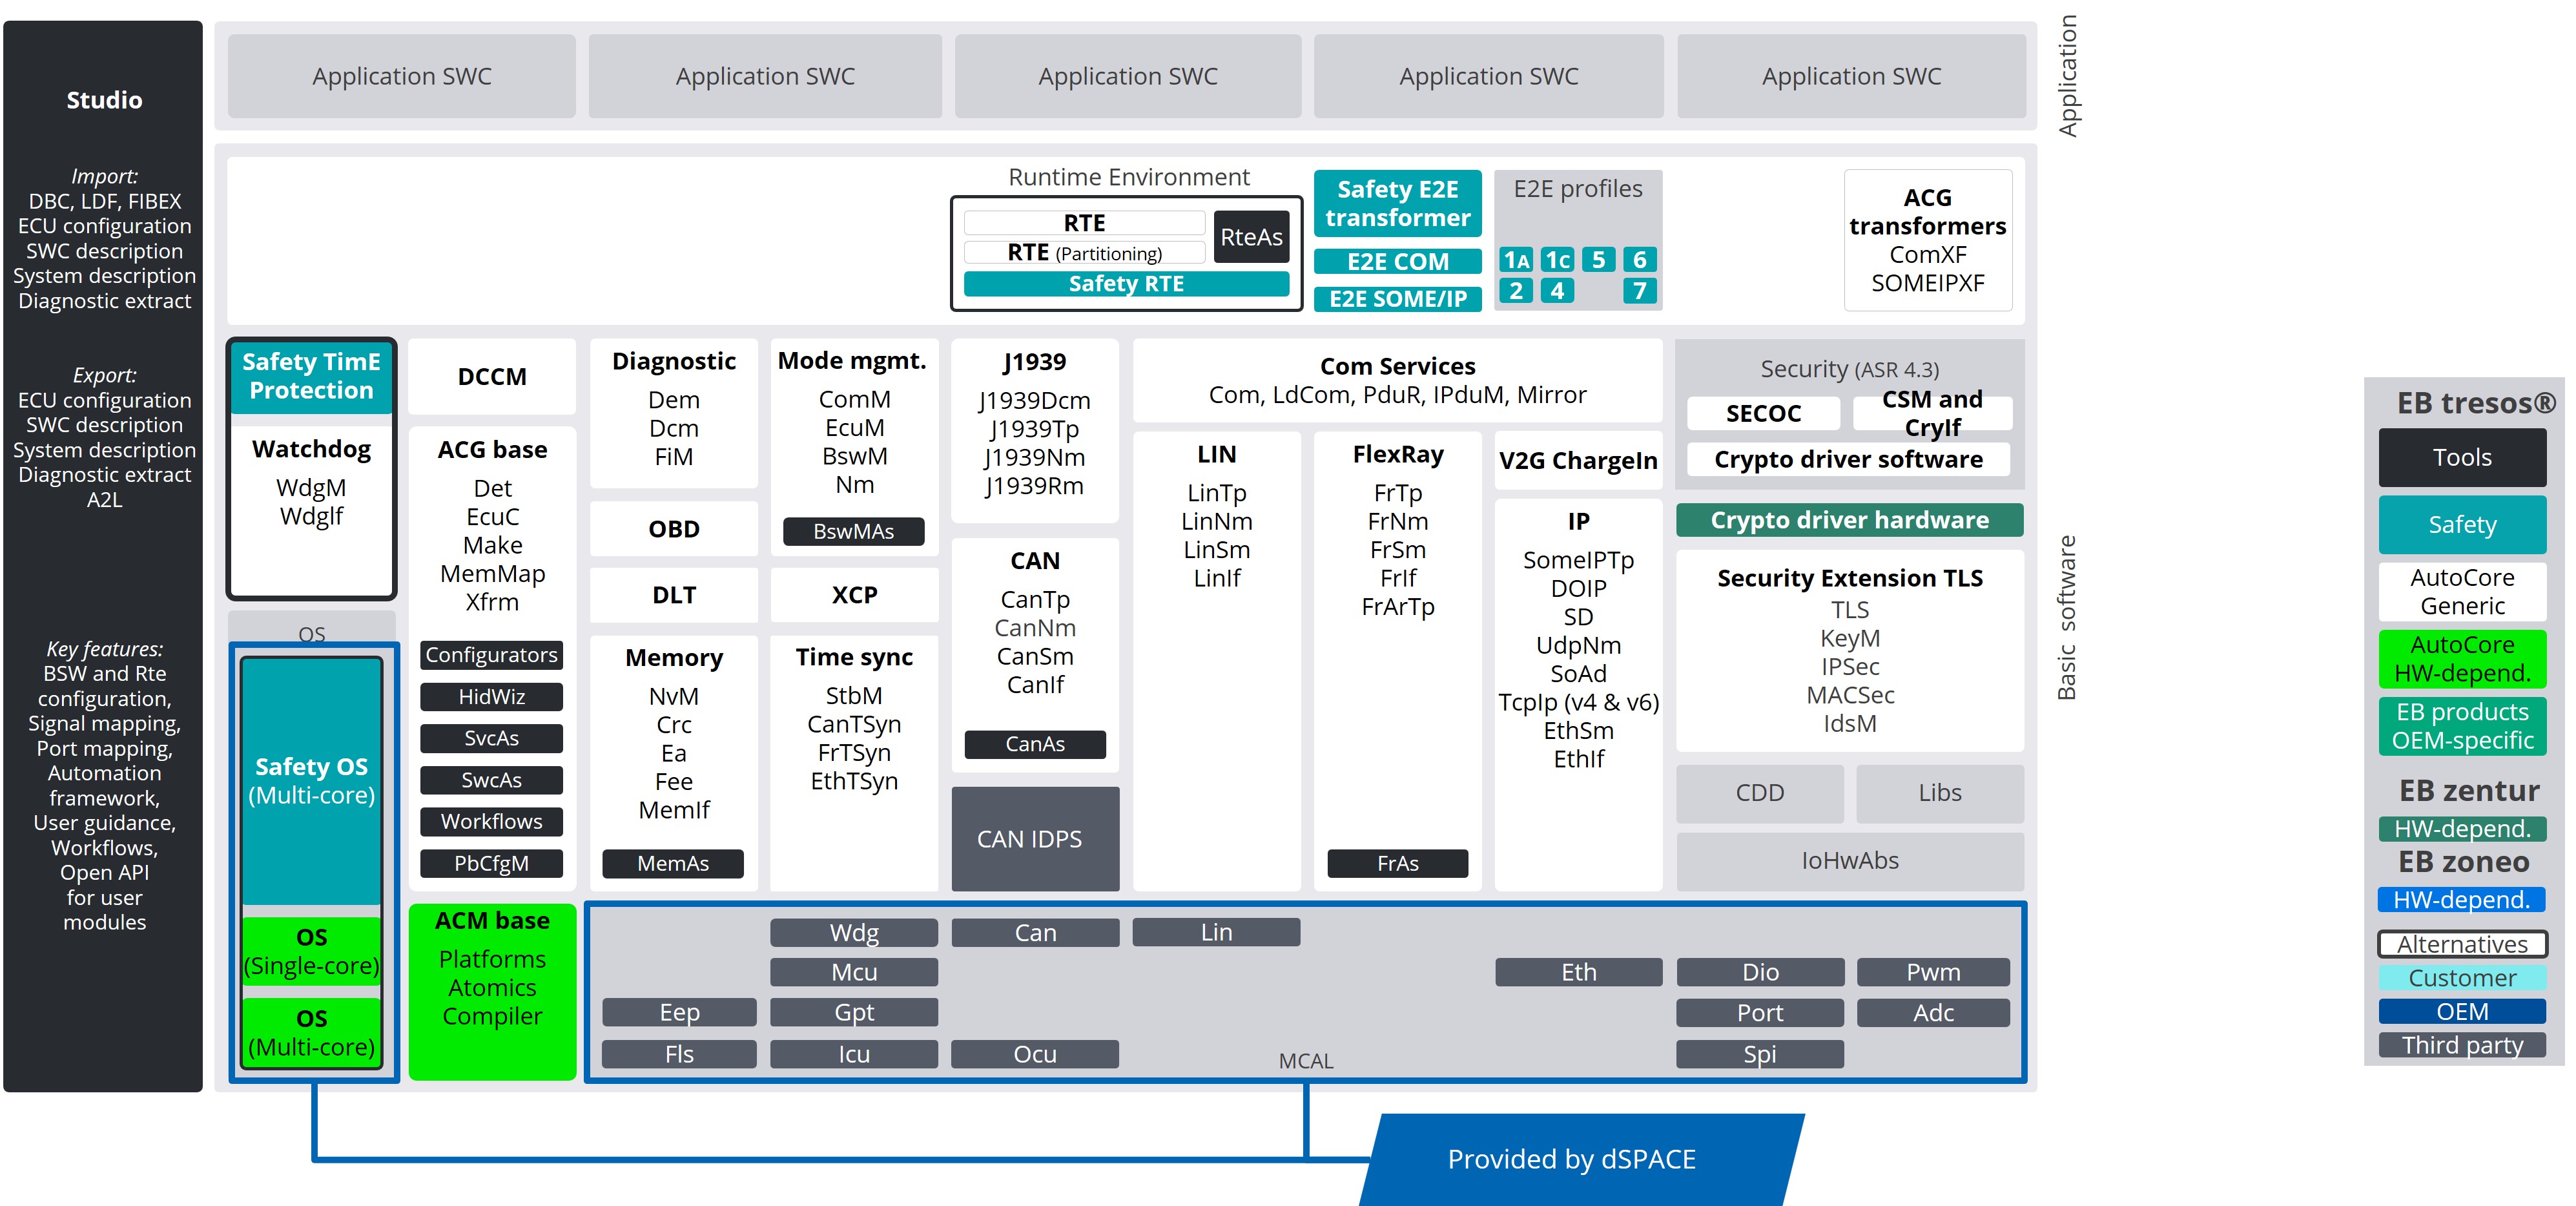Click the FrAs dark label

coord(1398,863)
